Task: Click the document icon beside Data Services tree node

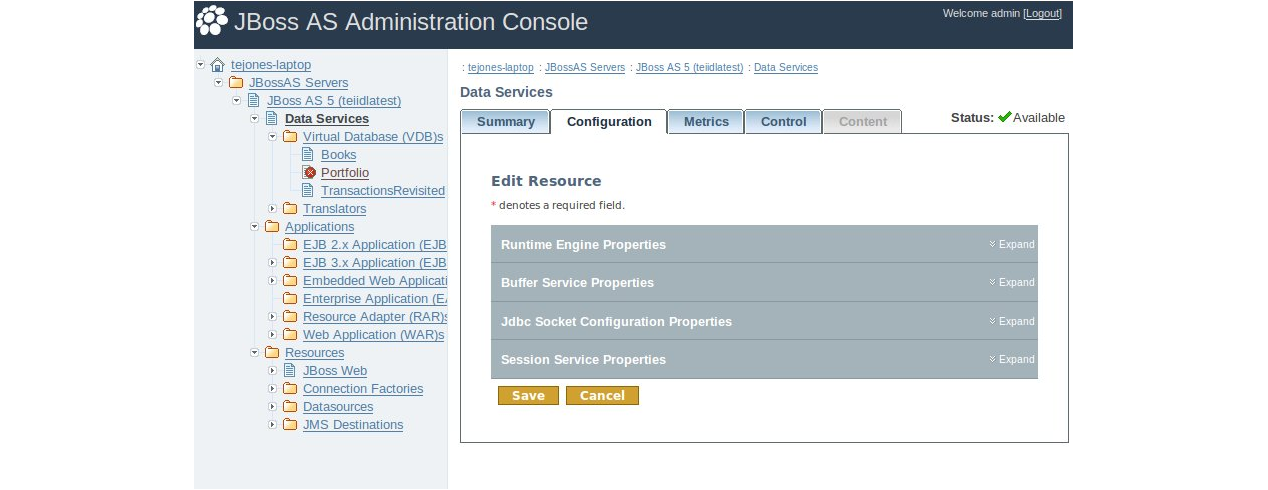Action: pyautogui.click(x=271, y=119)
